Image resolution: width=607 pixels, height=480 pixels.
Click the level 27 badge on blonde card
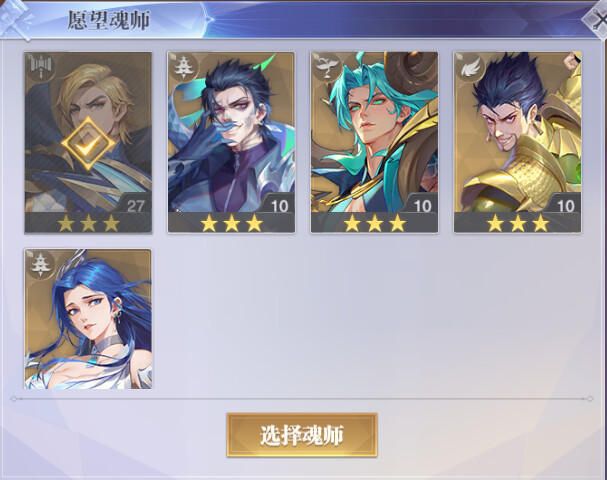pos(135,206)
